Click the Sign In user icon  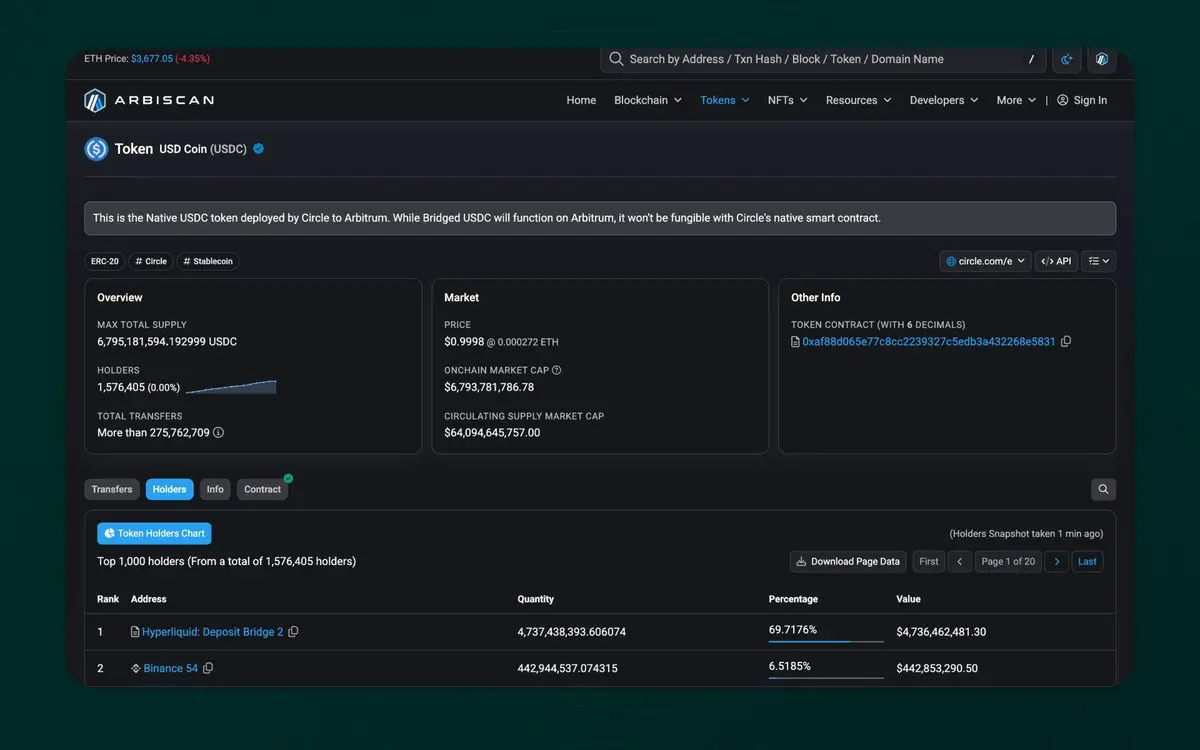[x=1063, y=100]
